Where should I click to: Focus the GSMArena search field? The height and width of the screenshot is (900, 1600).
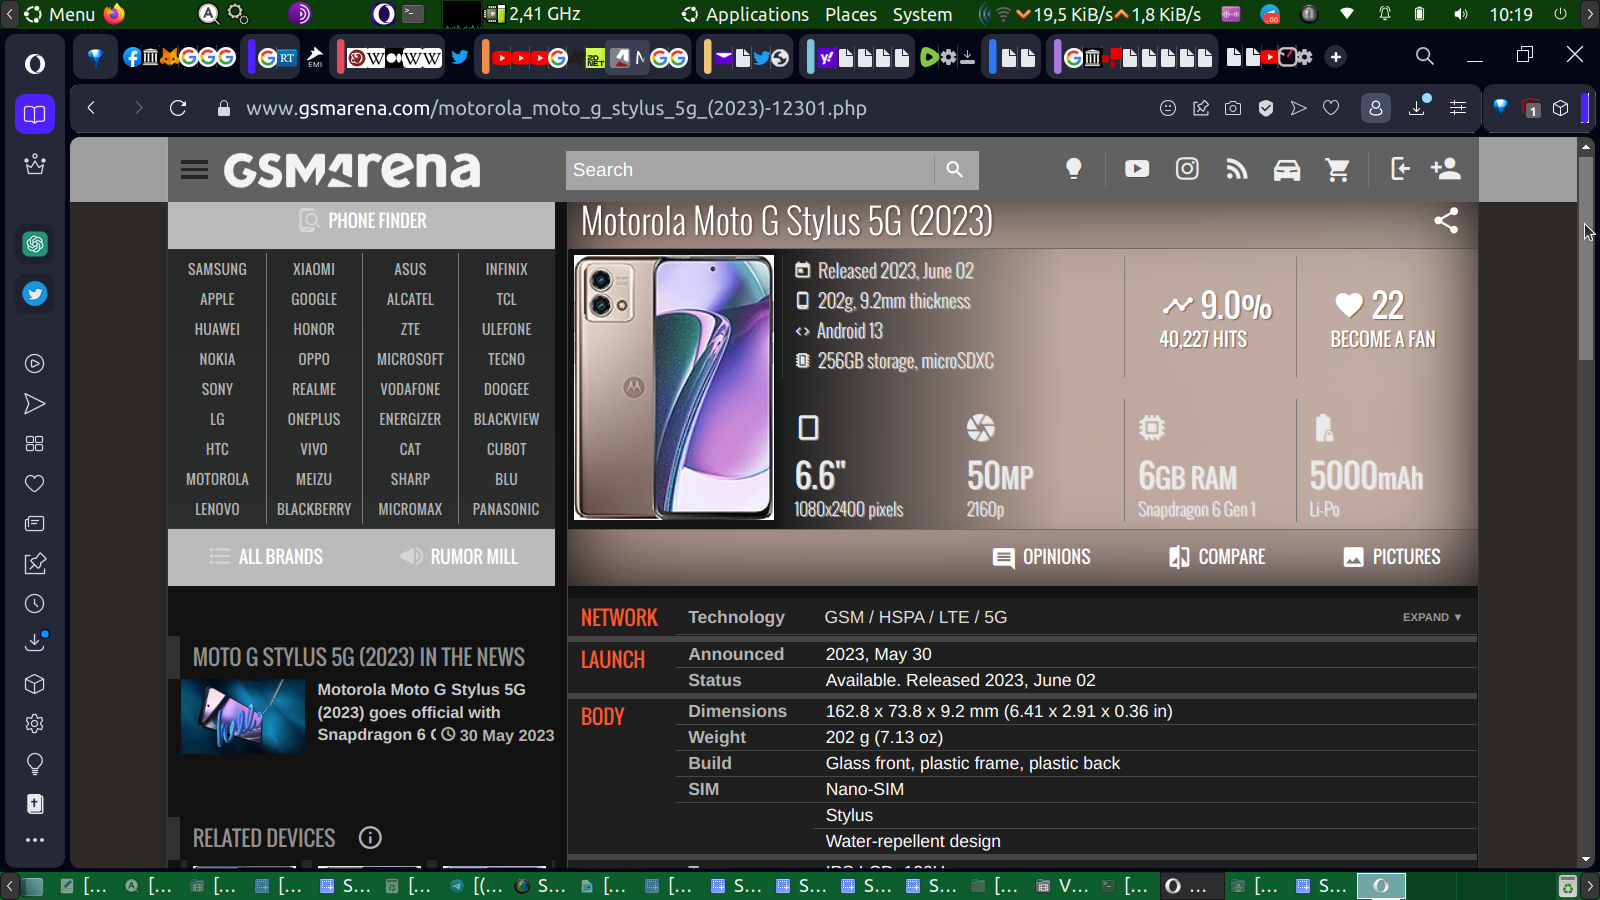click(x=750, y=170)
